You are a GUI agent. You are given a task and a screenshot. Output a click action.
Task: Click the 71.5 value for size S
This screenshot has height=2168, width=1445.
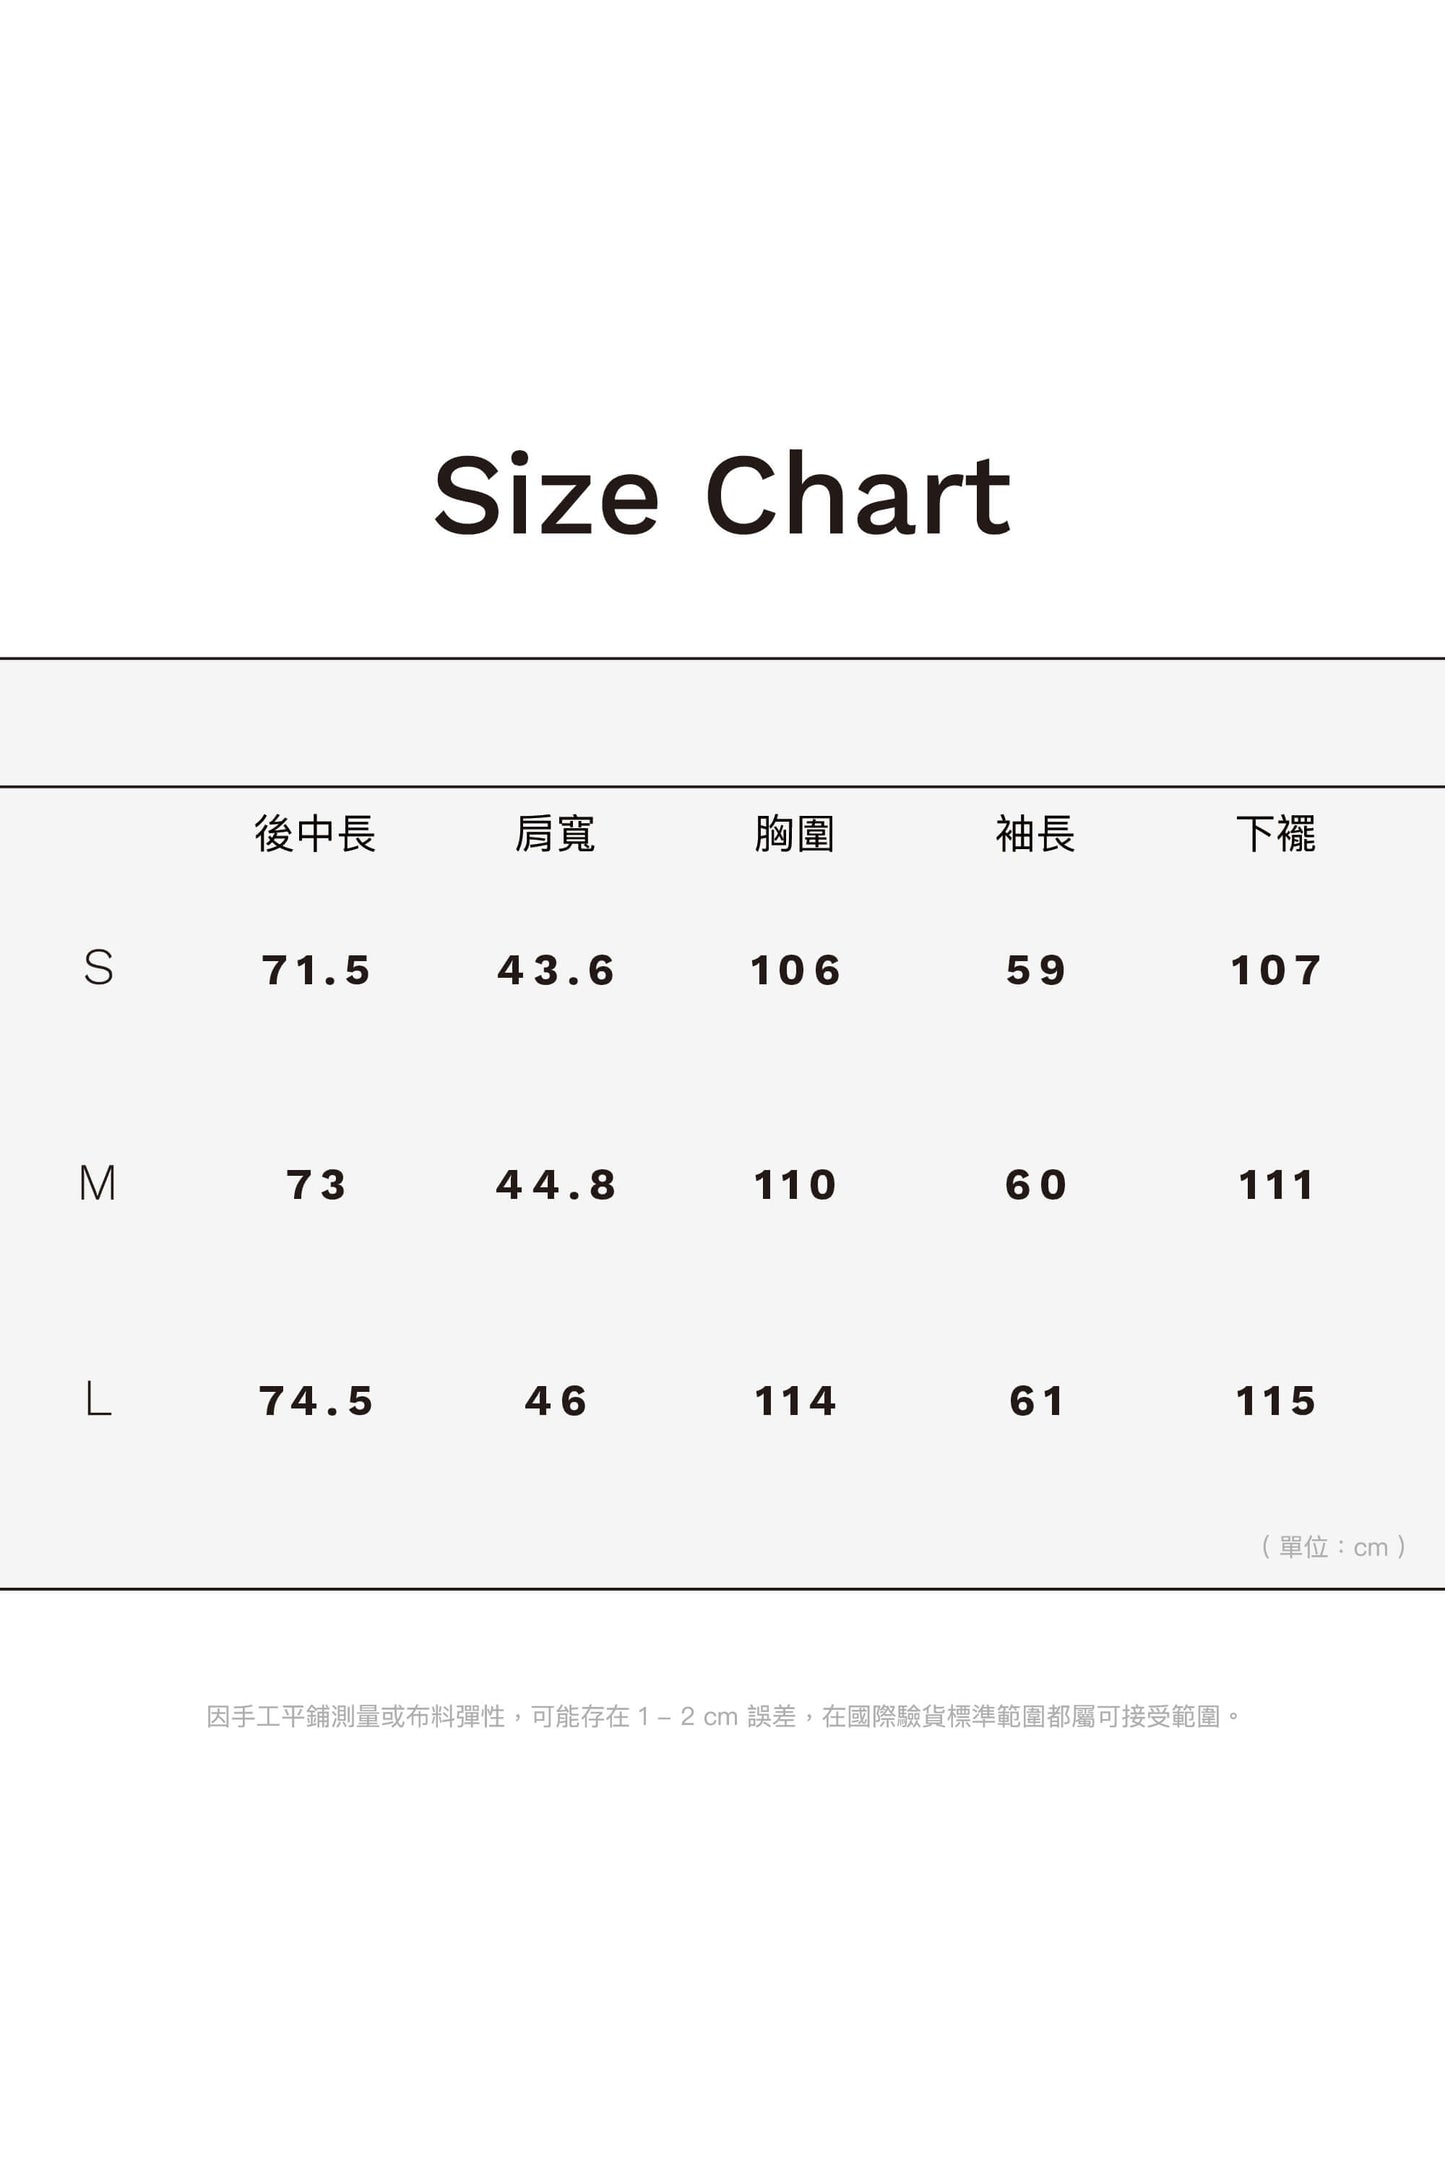(x=316, y=970)
